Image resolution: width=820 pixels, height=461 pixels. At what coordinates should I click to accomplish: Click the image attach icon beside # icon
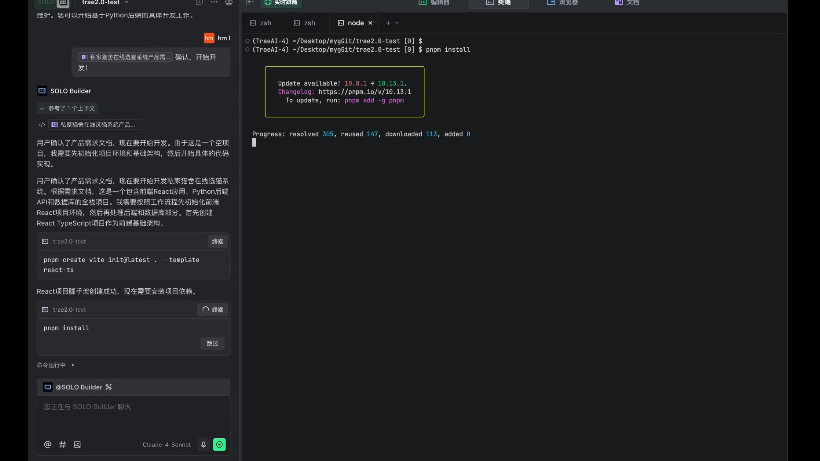[x=77, y=444]
